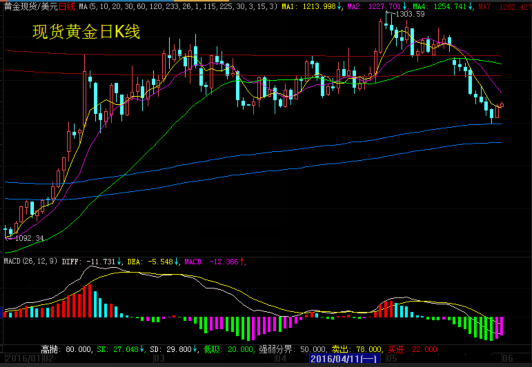
Task: Click the yellow 卖出 78.000 label
Action: (x=356, y=349)
